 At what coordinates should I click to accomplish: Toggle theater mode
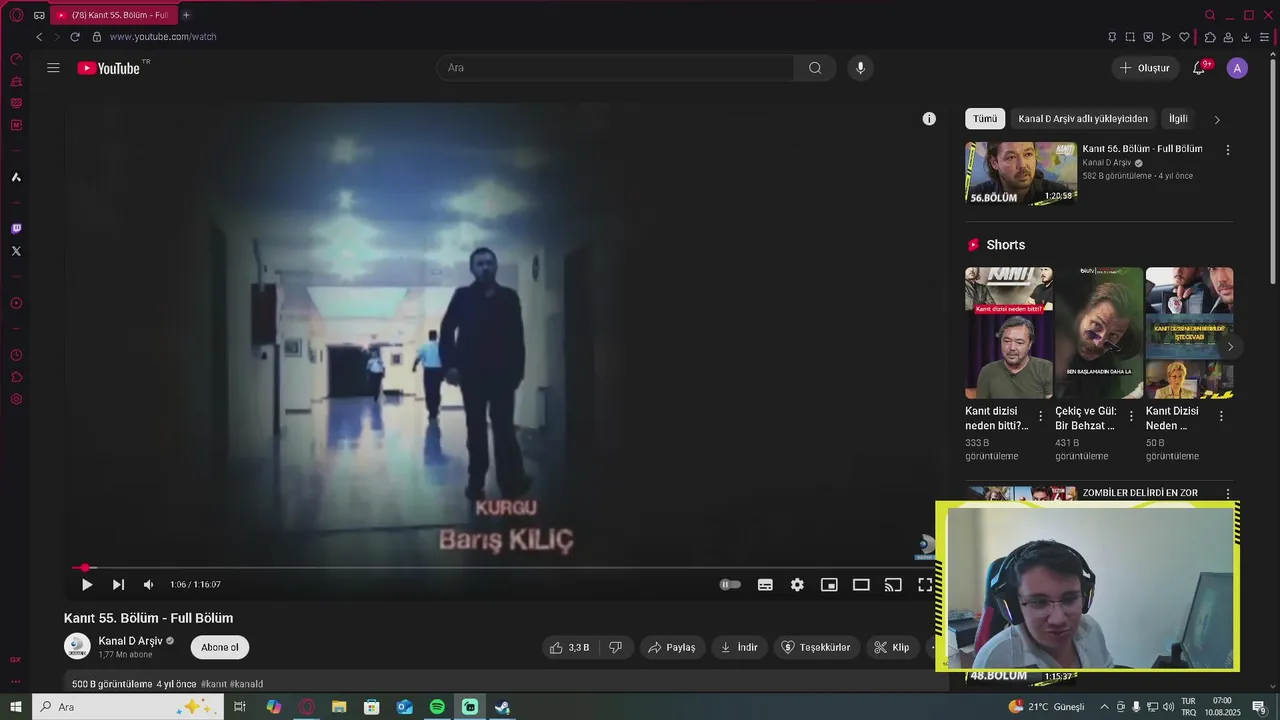pyautogui.click(x=861, y=585)
